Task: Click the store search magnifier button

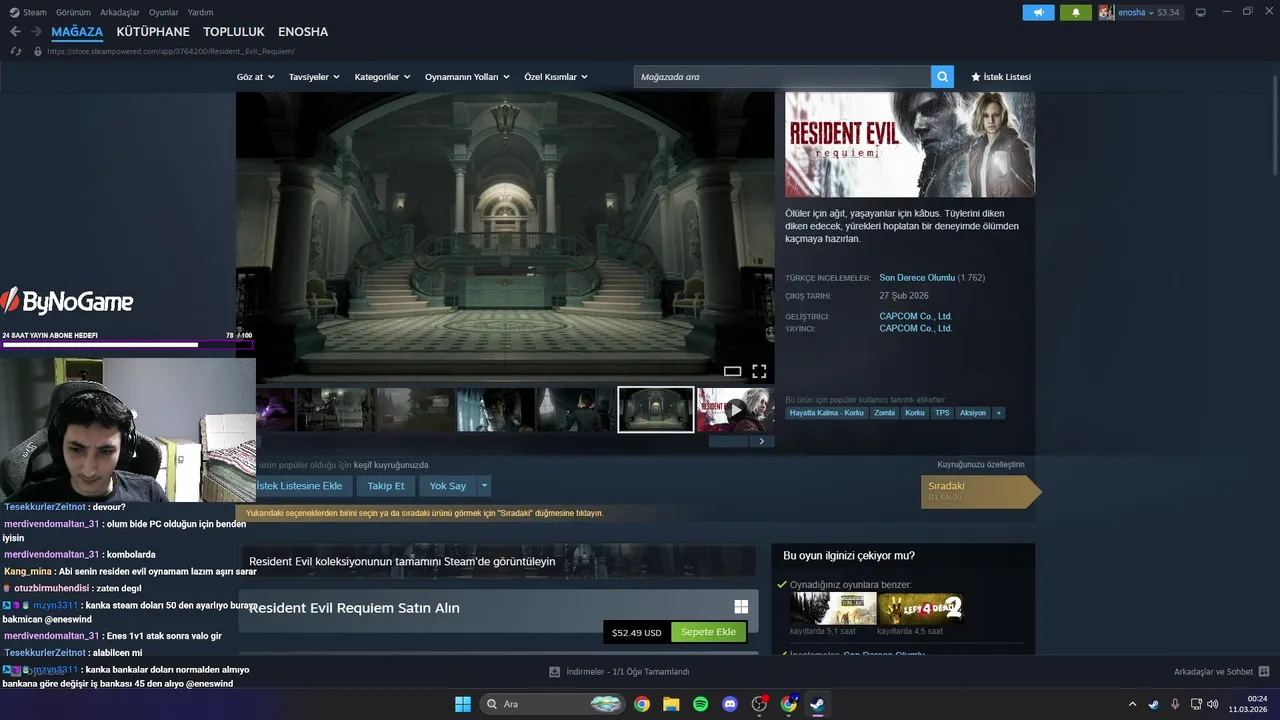Action: (x=942, y=77)
